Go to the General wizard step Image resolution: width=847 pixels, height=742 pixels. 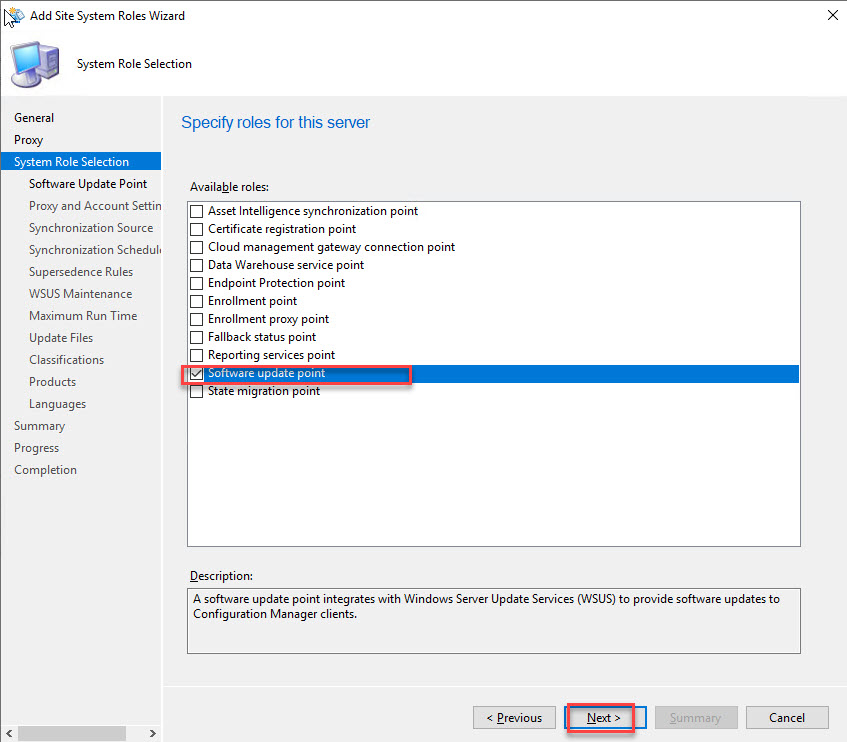(x=34, y=118)
